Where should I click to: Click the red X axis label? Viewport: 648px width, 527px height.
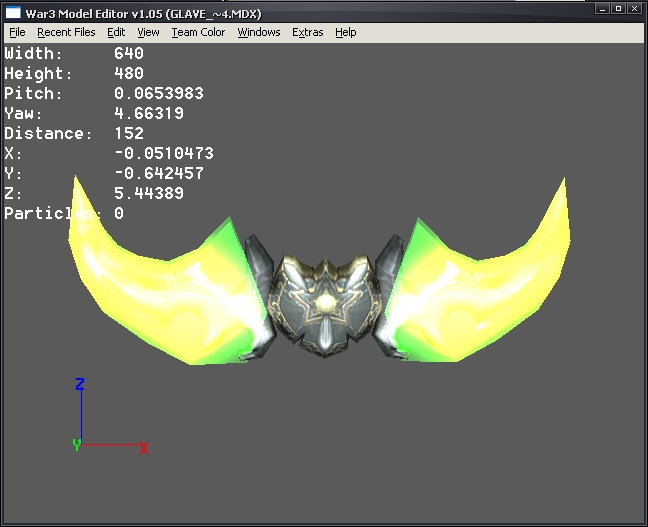pyautogui.click(x=144, y=448)
